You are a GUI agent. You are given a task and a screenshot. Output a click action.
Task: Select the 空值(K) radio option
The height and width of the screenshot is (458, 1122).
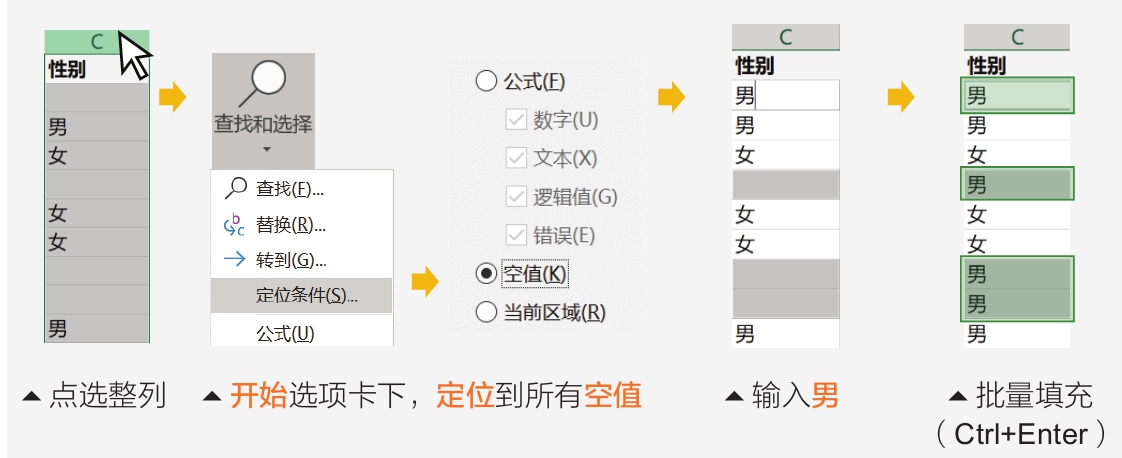(x=486, y=273)
